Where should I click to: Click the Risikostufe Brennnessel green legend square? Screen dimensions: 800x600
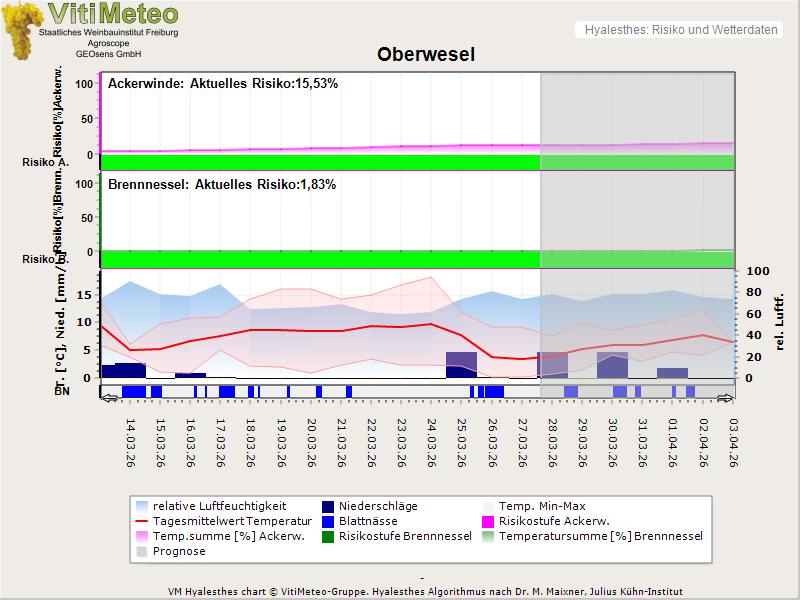[x=329, y=536]
